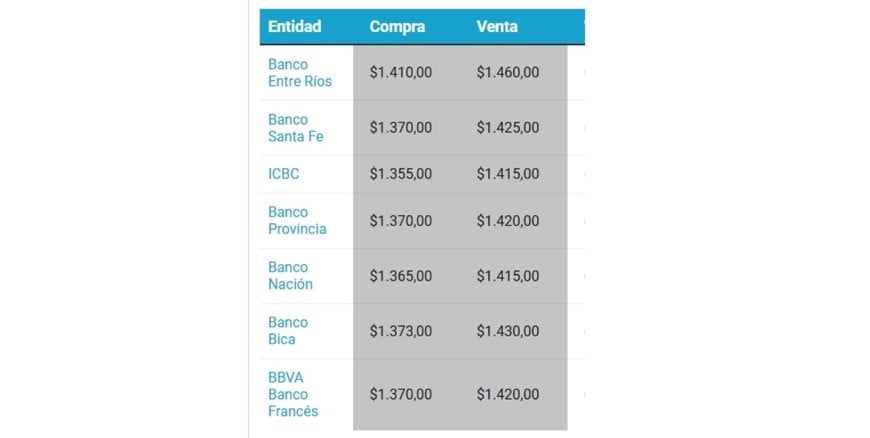The height and width of the screenshot is (438, 870).
Task: Click the Entidad column header
Action: [294, 27]
